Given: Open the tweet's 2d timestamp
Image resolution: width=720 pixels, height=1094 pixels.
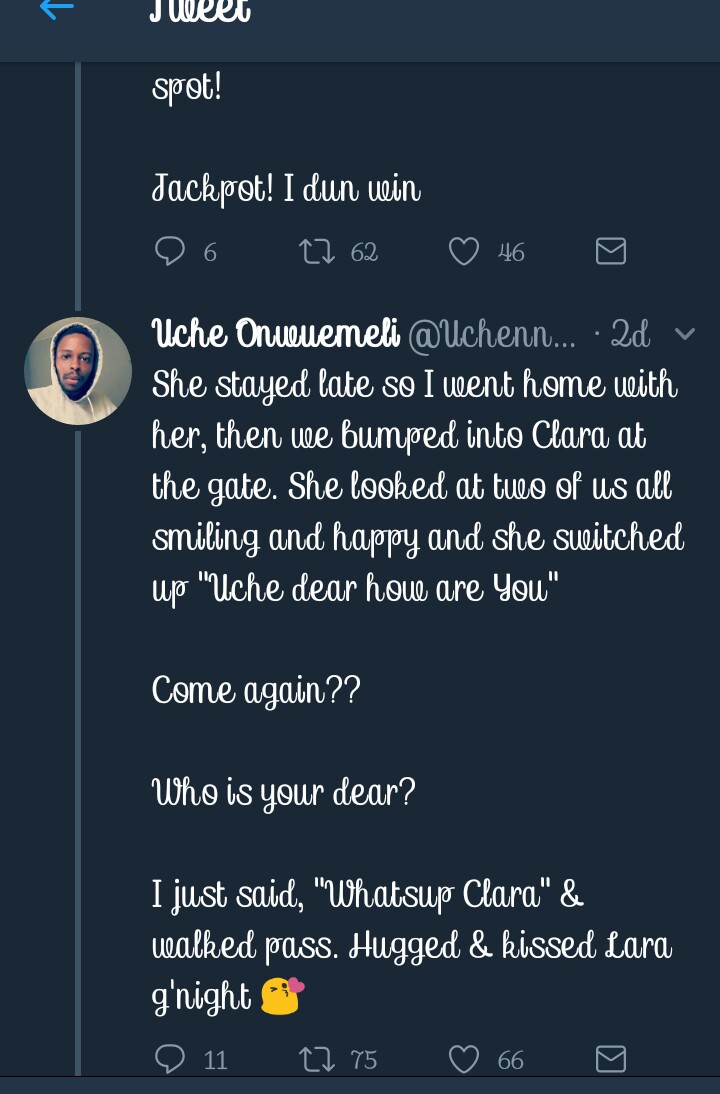Looking at the screenshot, I should click(x=630, y=336).
